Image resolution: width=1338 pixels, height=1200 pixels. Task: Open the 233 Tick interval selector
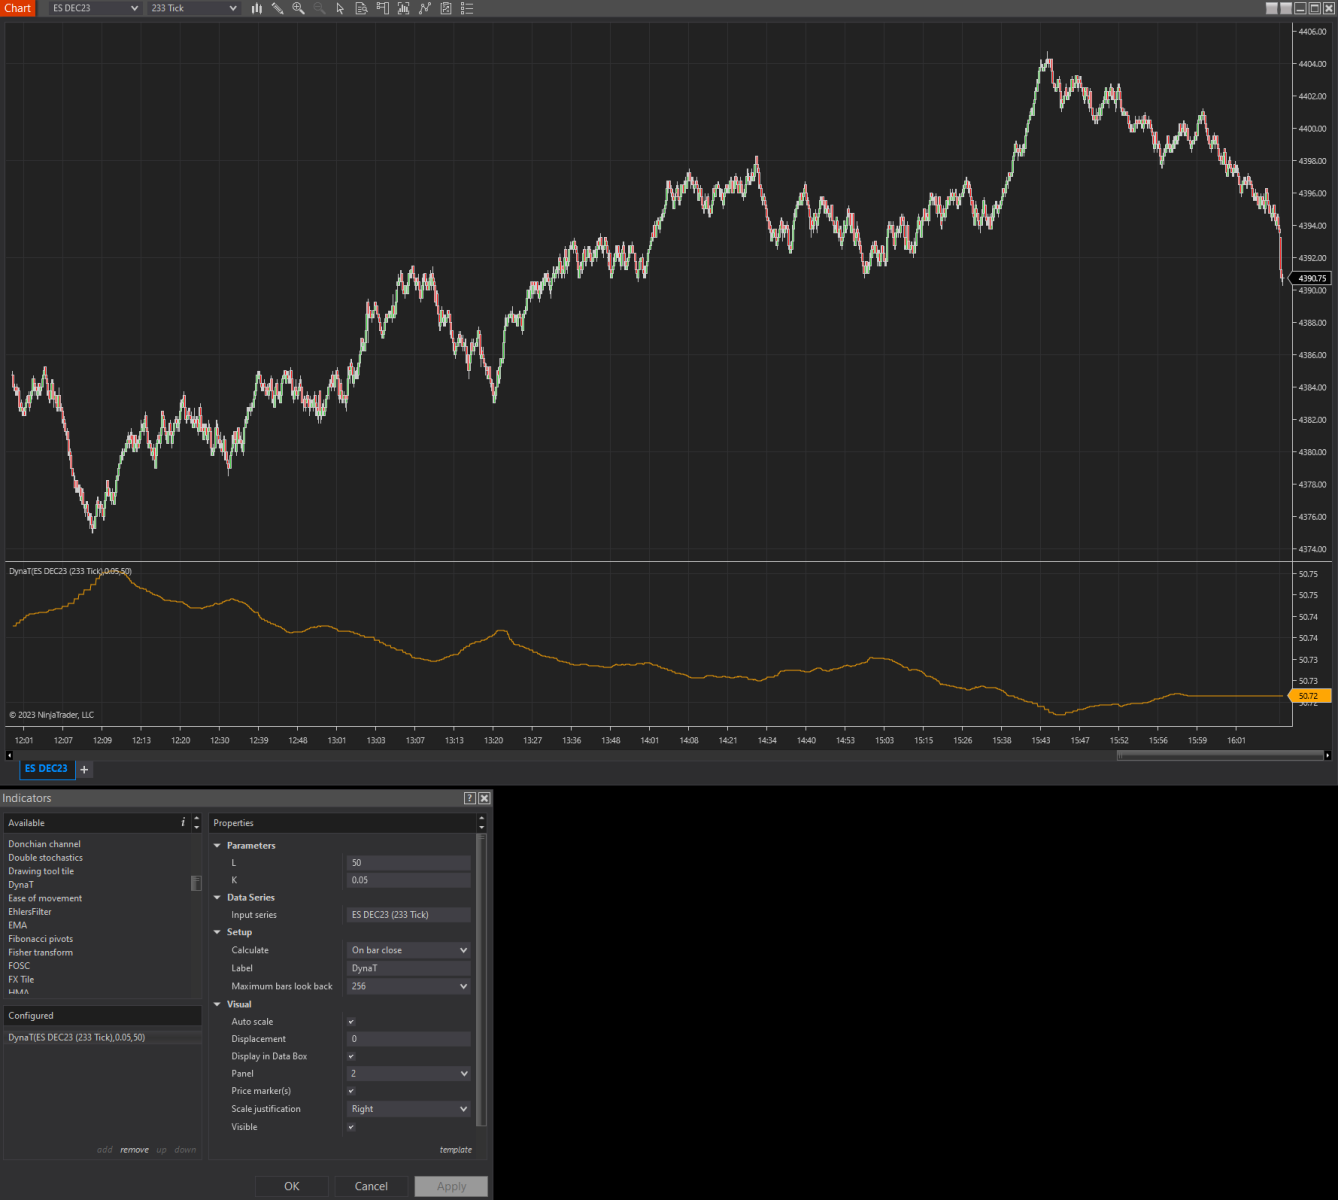194,8
